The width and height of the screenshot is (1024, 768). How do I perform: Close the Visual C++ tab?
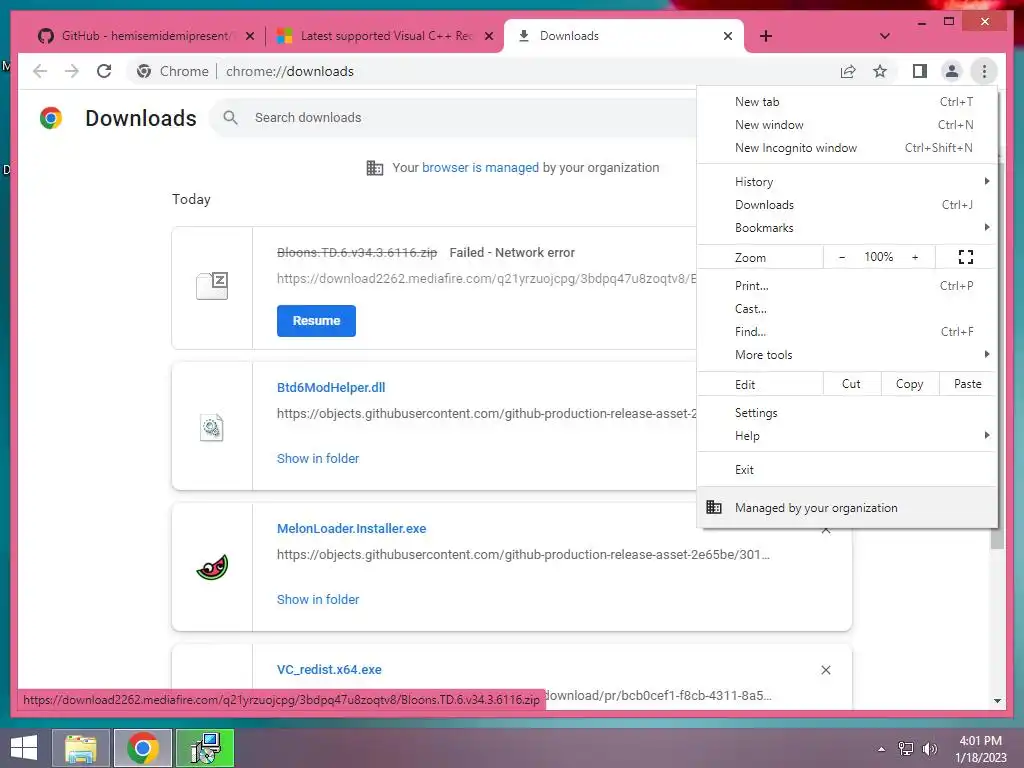[488, 36]
